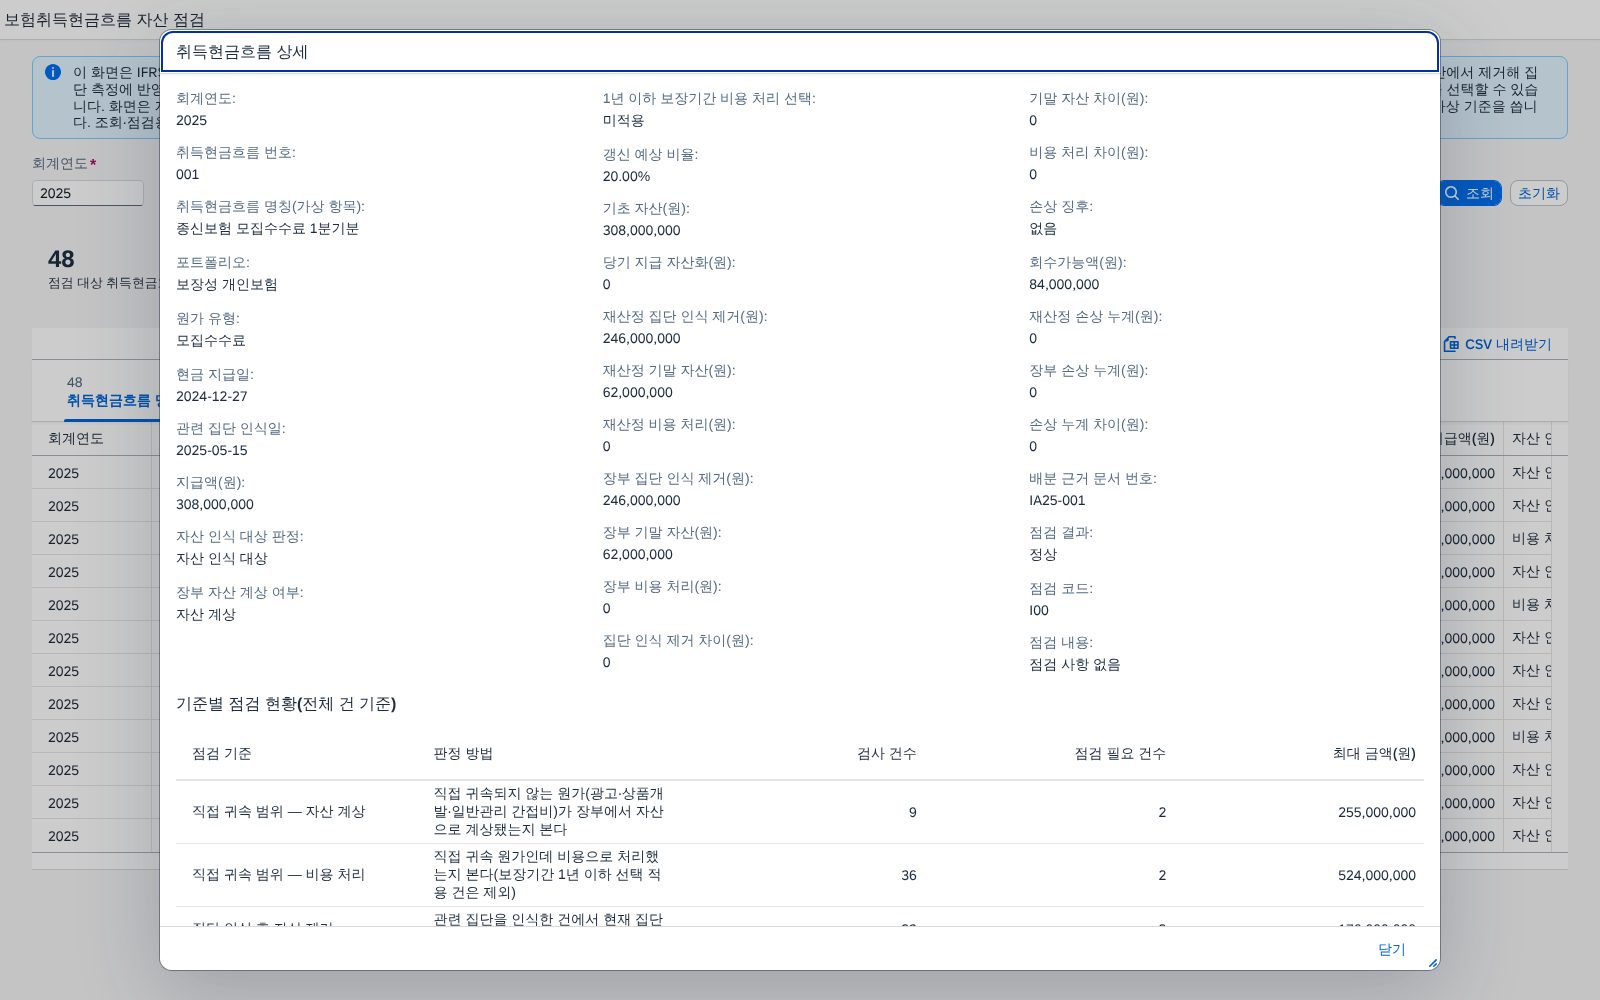Image resolution: width=1600 pixels, height=1000 pixels.
Task: Click the 점검 필요 건수 column header
Action: pyautogui.click(x=1120, y=753)
